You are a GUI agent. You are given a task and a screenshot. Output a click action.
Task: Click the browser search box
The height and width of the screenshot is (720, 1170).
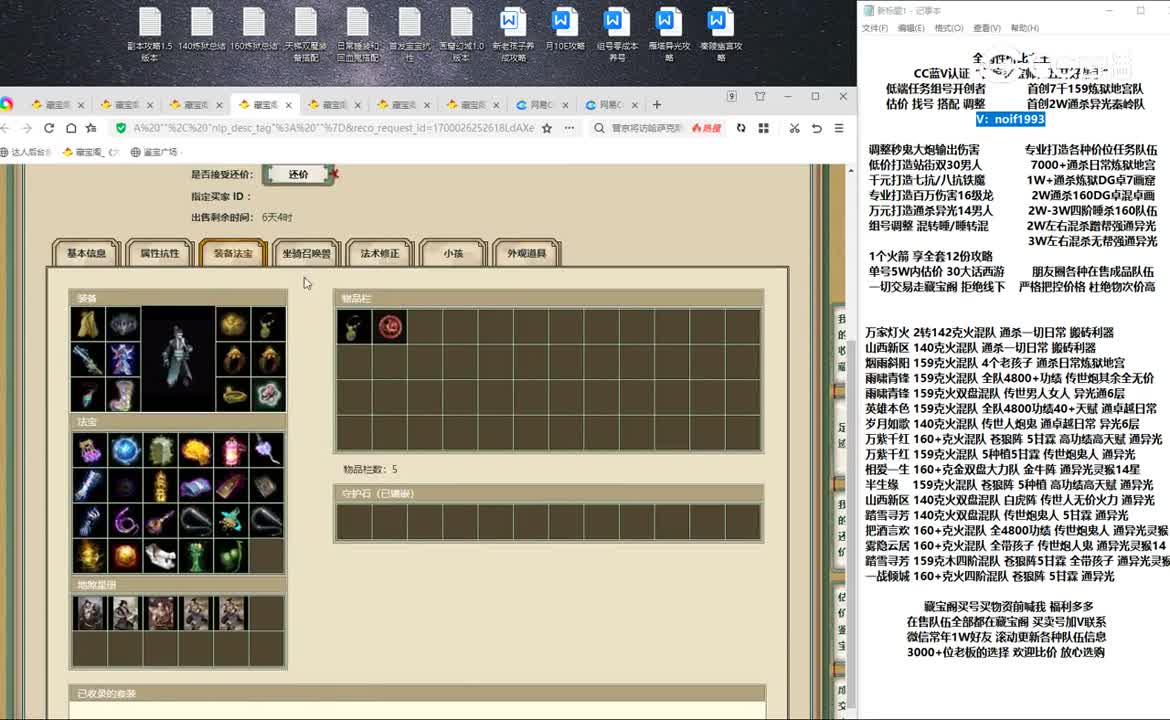tap(647, 128)
